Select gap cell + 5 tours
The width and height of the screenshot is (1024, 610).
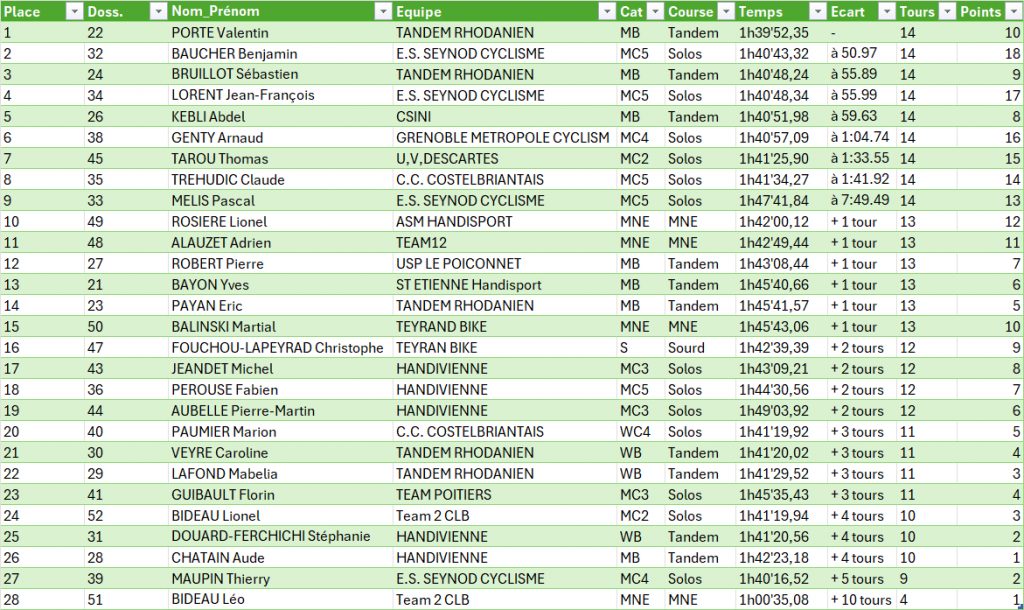coord(861,579)
